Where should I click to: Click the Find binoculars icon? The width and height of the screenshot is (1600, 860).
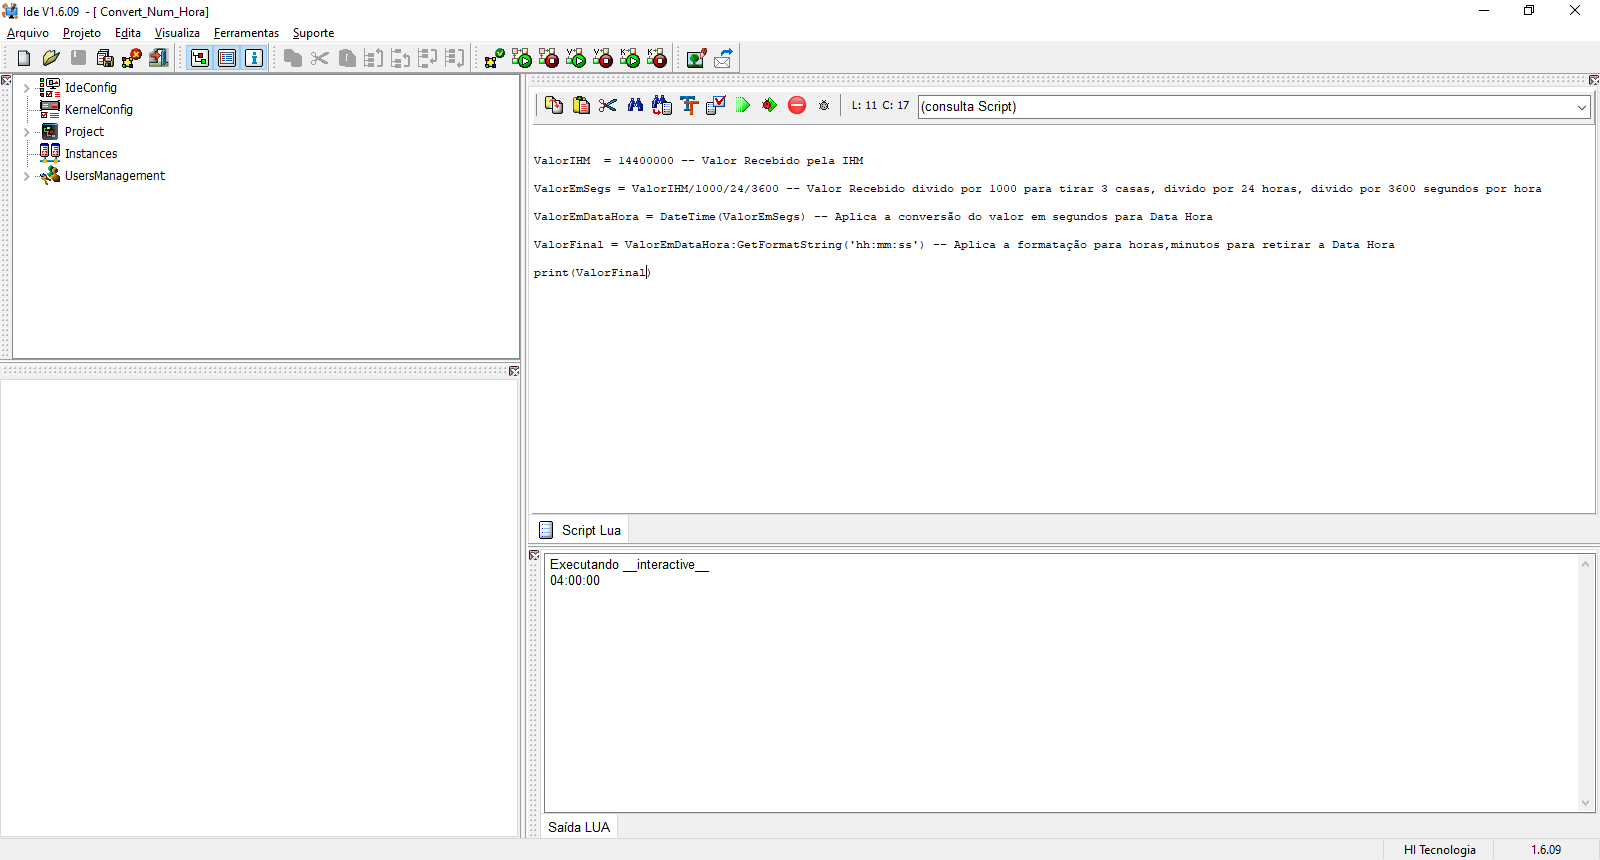pos(635,105)
